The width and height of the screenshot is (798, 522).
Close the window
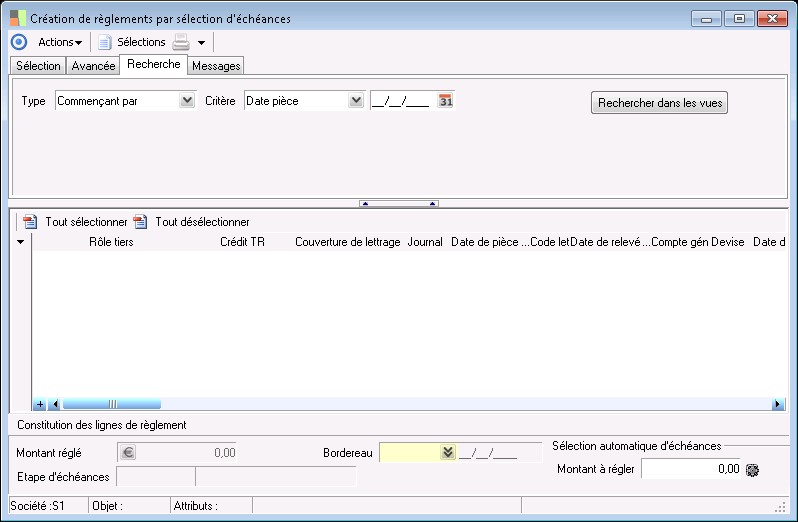[x=772, y=19]
